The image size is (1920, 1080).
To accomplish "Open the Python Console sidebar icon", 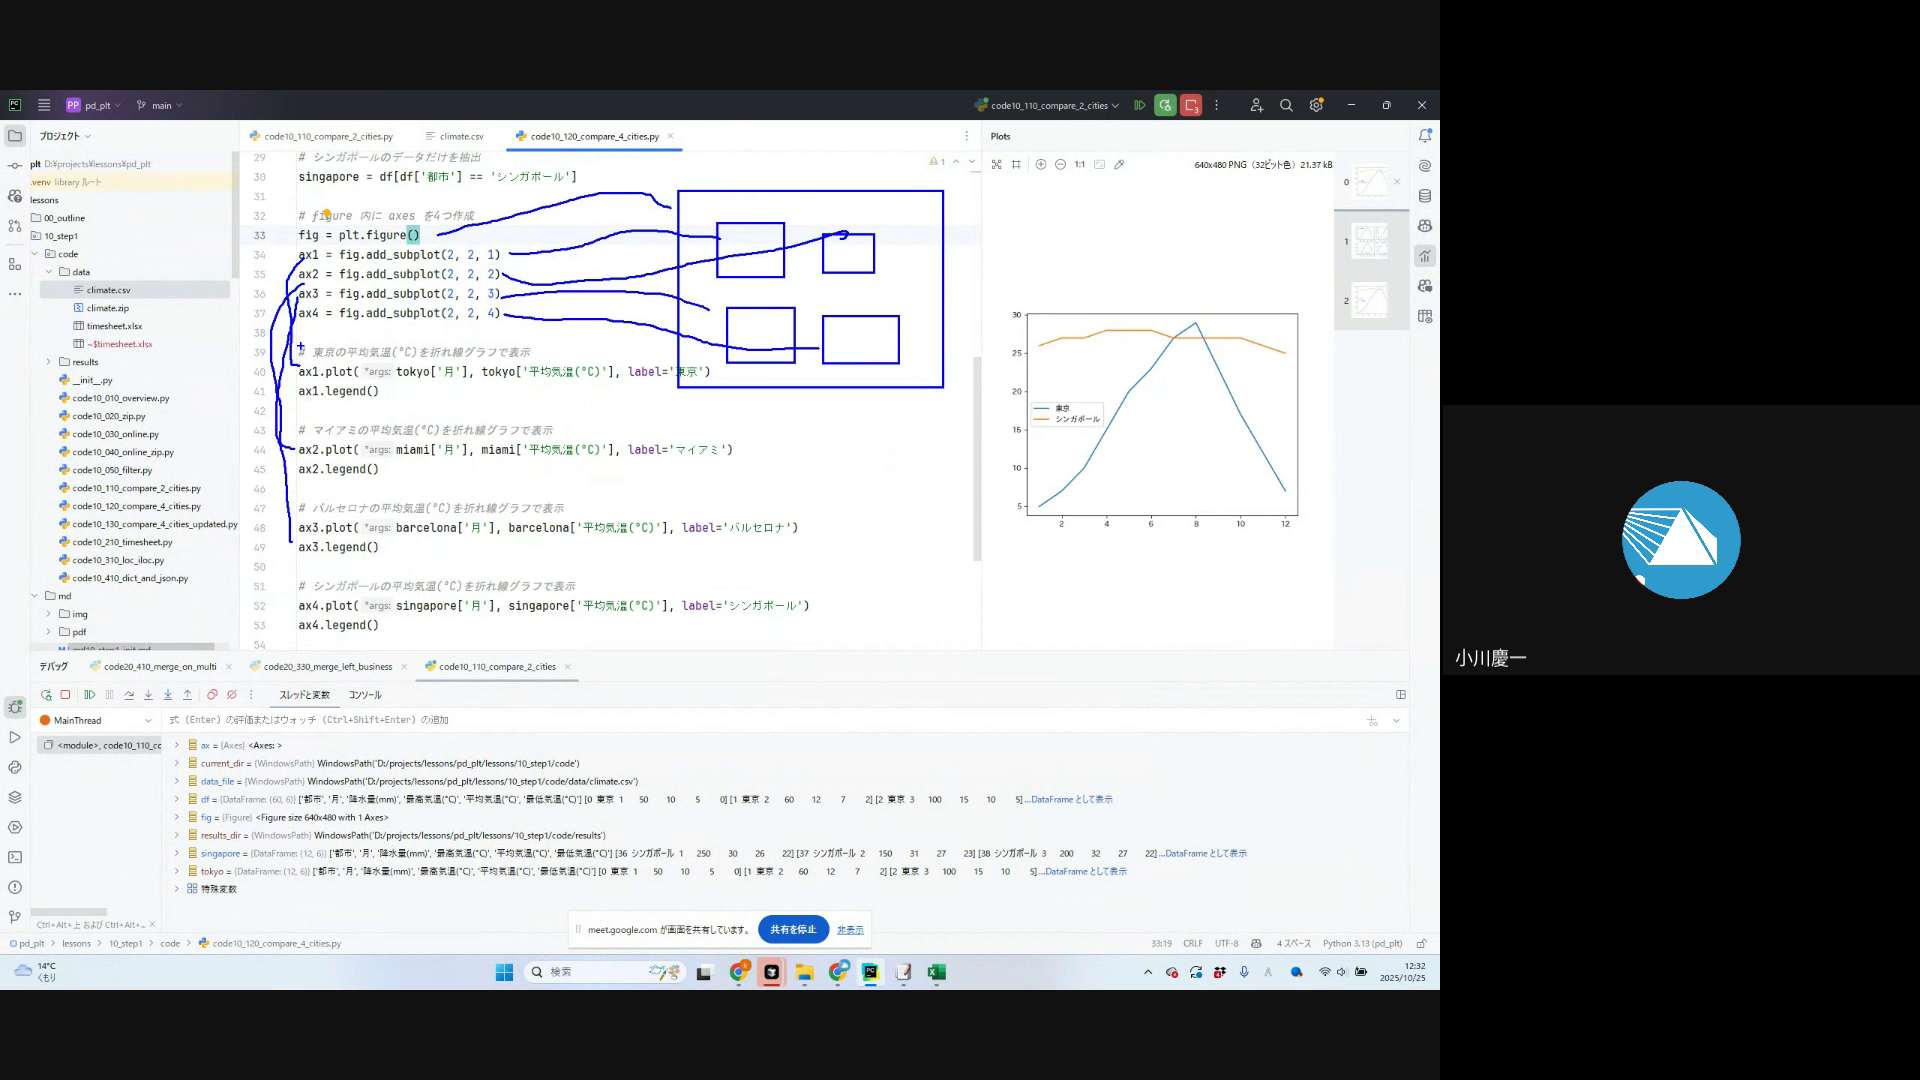I will (15, 767).
